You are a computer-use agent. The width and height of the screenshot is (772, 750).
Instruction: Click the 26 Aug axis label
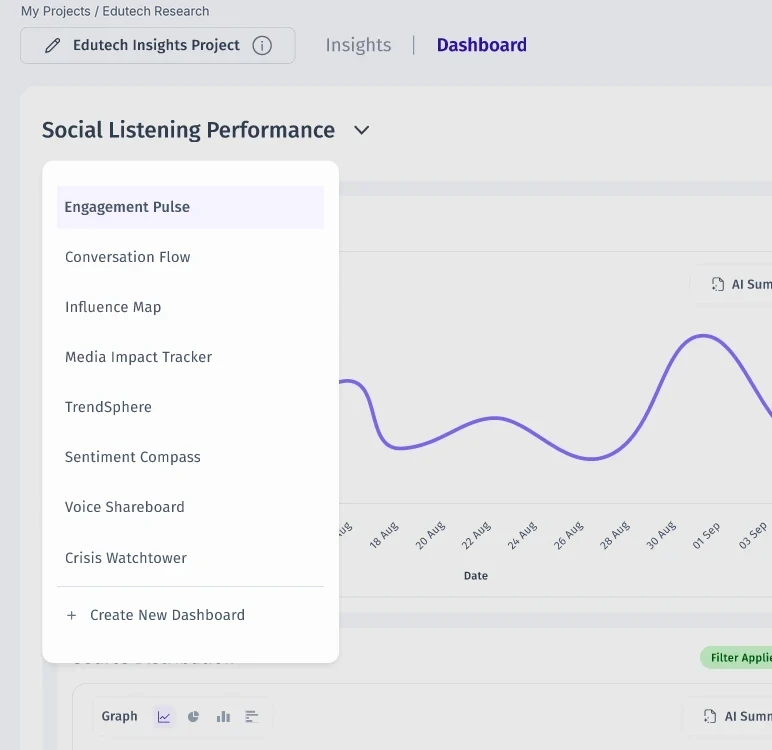pos(568,535)
